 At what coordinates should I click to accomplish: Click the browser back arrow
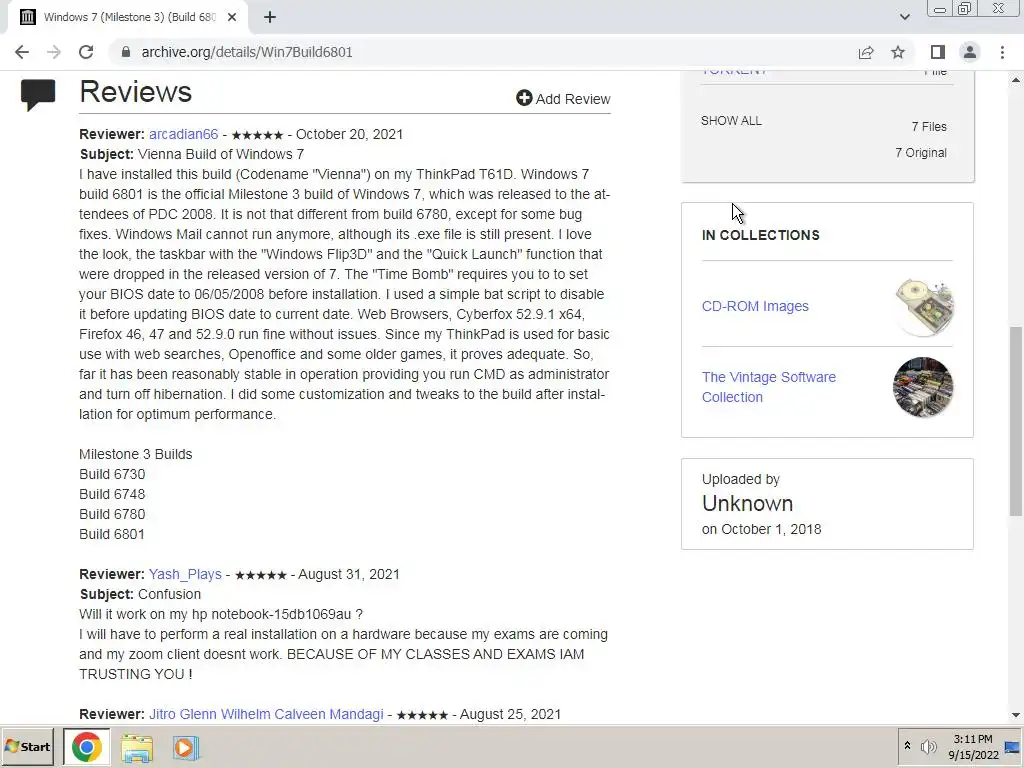pyautogui.click(x=22, y=52)
